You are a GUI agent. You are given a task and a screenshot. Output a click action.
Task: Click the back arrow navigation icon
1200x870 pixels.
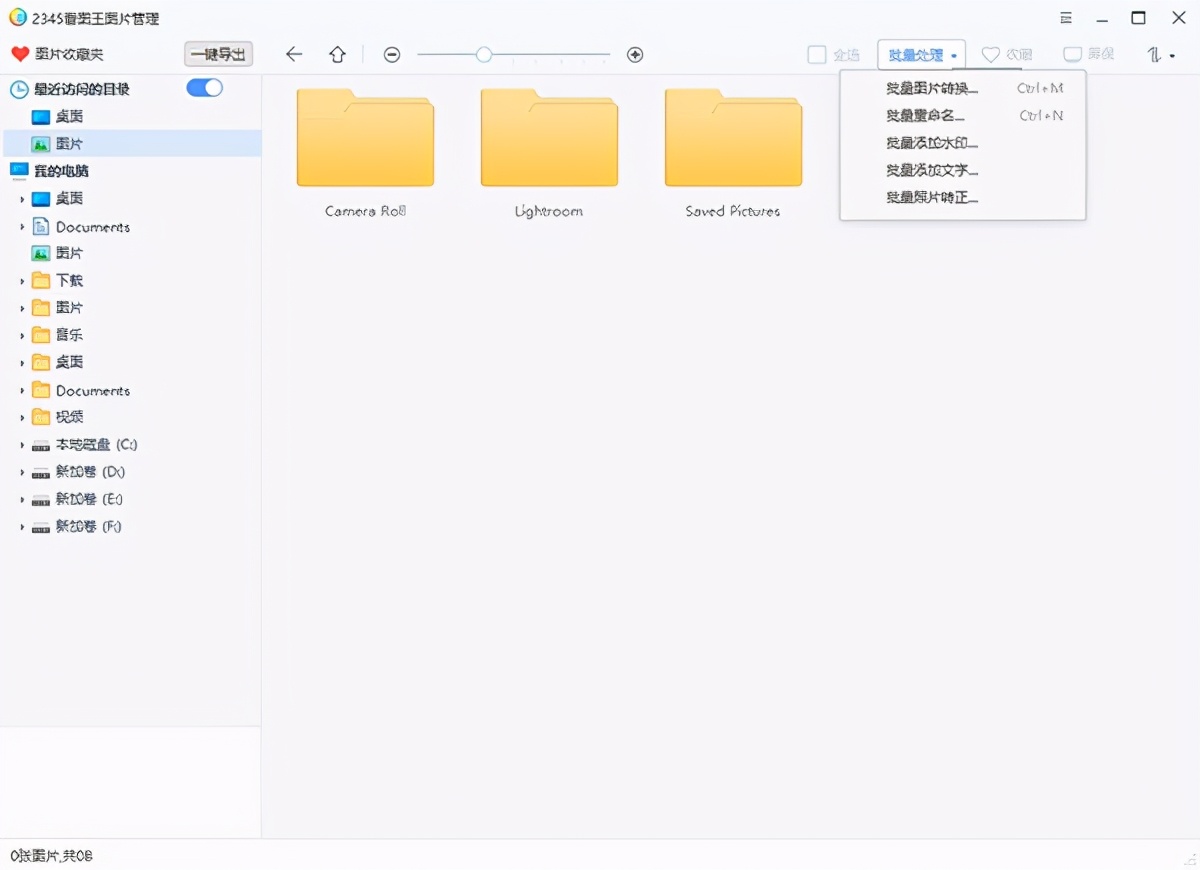click(x=293, y=55)
